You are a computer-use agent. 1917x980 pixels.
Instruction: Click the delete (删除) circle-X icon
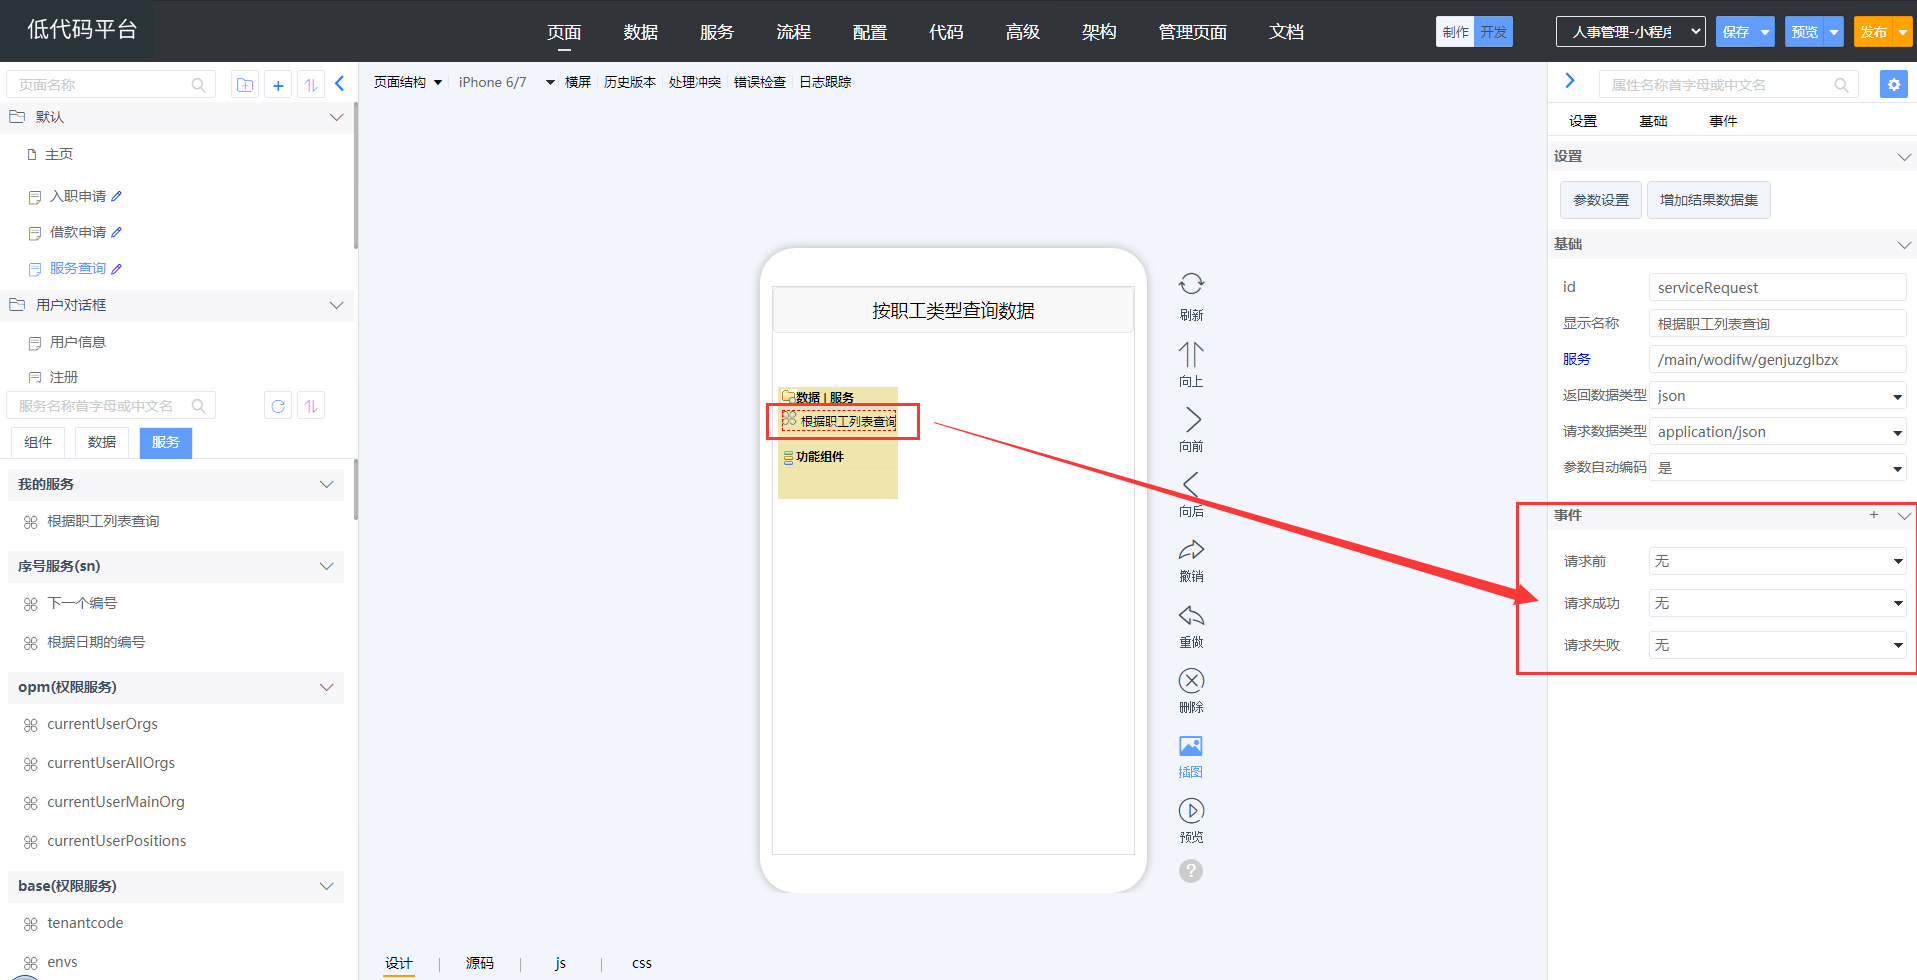point(1191,681)
